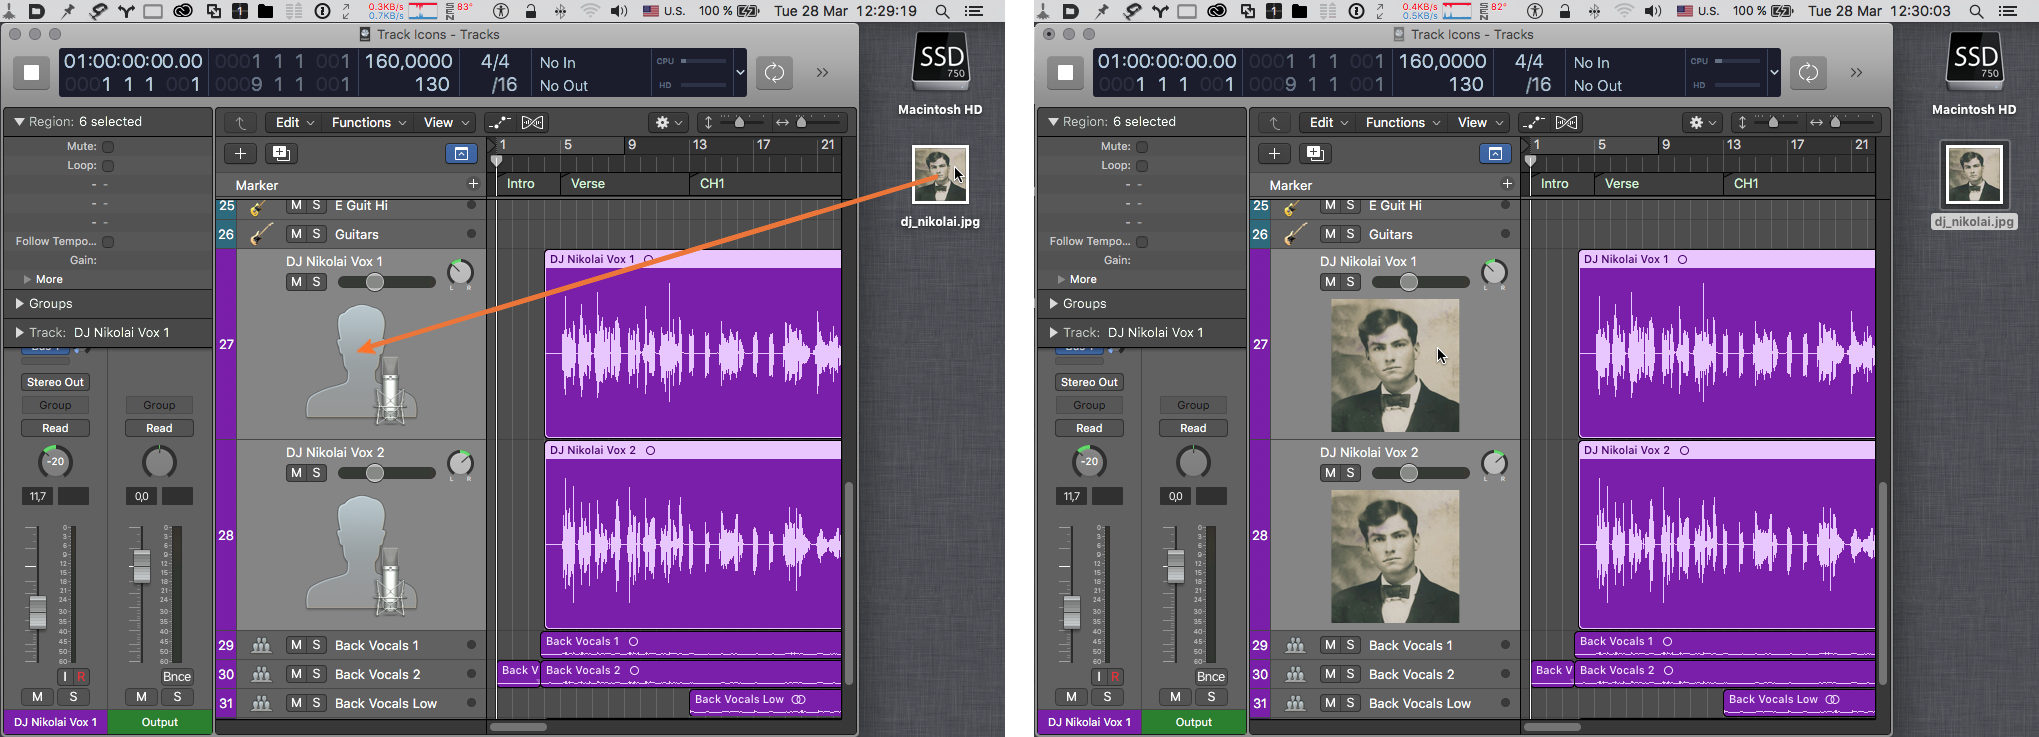Expand toolbar overflow double chevrons, 12:30:03 screenshot

click(x=1856, y=72)
